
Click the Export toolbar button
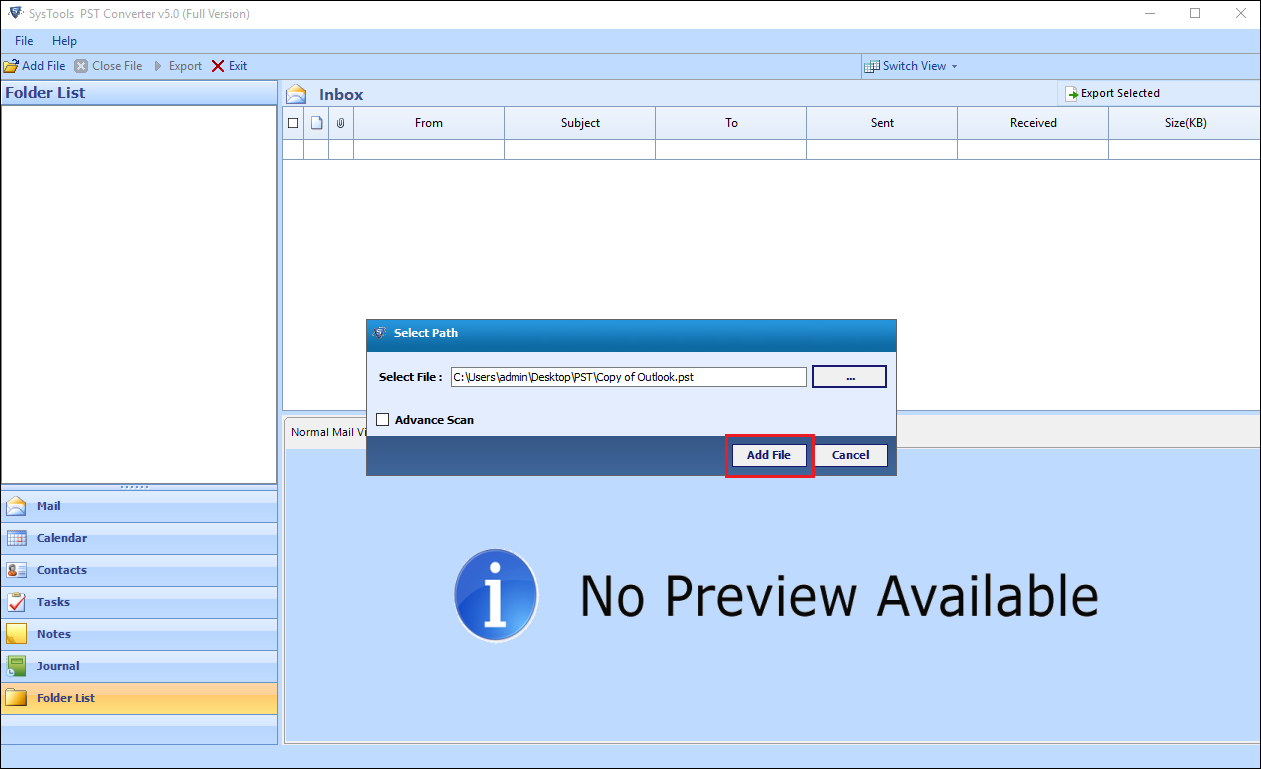[177, 66]
